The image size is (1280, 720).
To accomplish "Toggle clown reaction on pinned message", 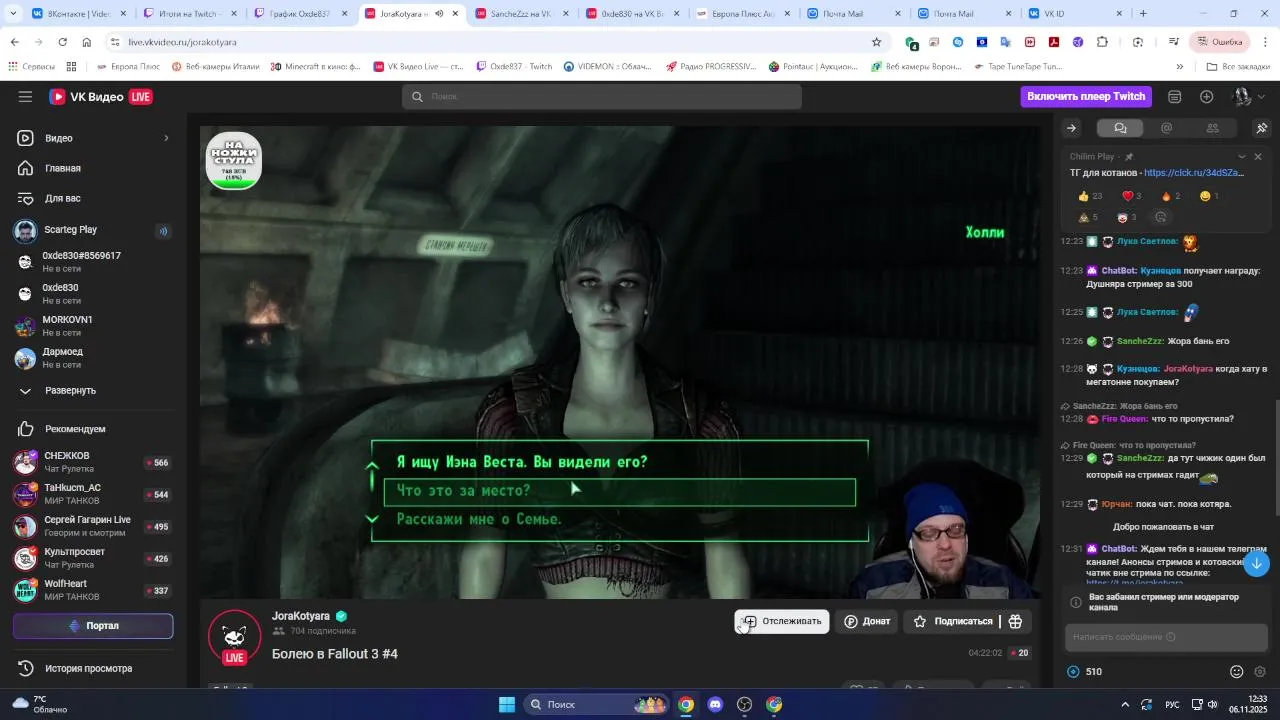I will coord(1126,217).
